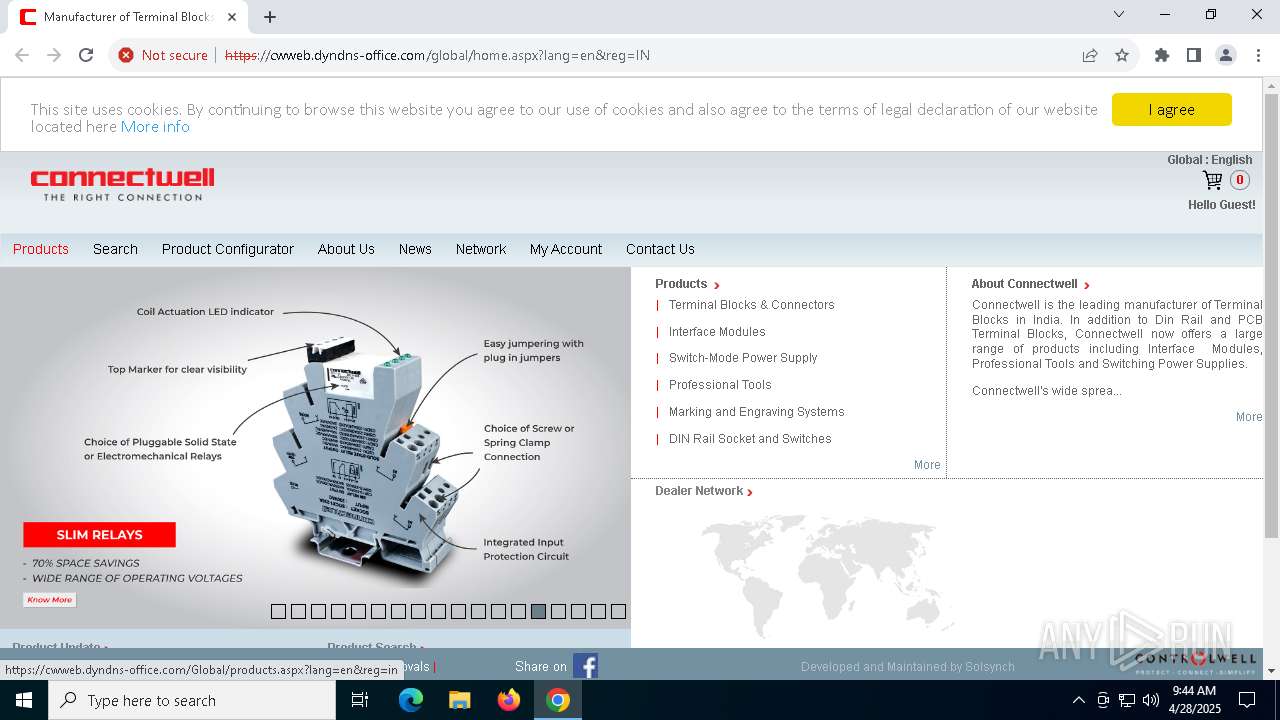Screen dimensions: 1280x720
Task: Open the tab search chevron
Action: tap(1119, 14)
